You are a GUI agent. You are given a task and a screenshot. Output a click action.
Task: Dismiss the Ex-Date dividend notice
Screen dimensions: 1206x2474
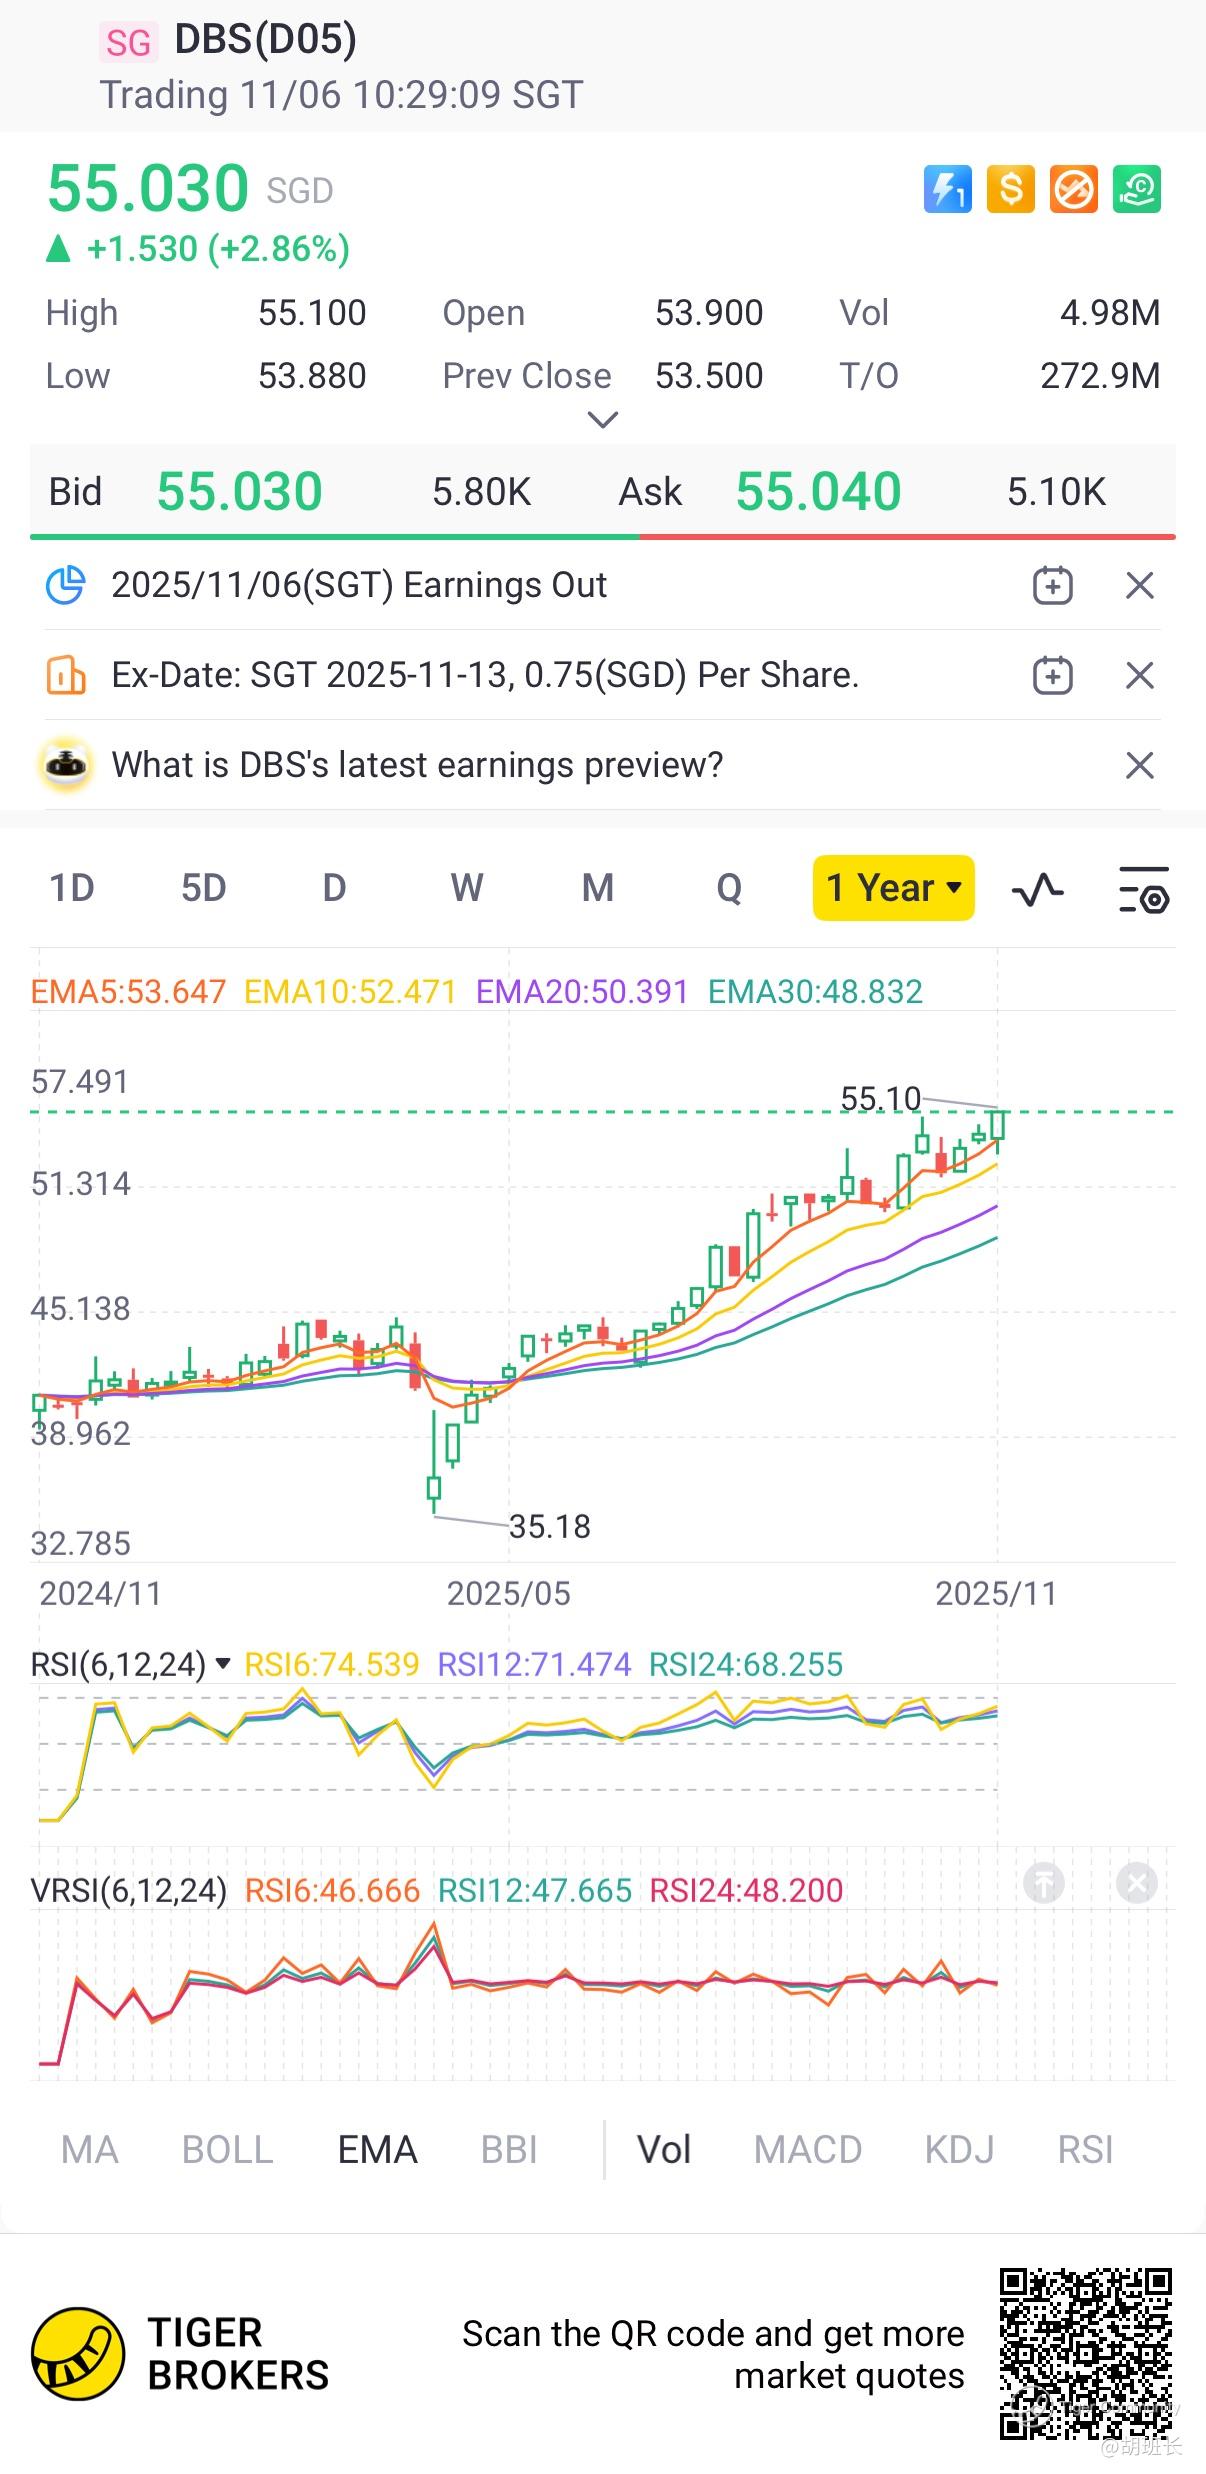1140,675
